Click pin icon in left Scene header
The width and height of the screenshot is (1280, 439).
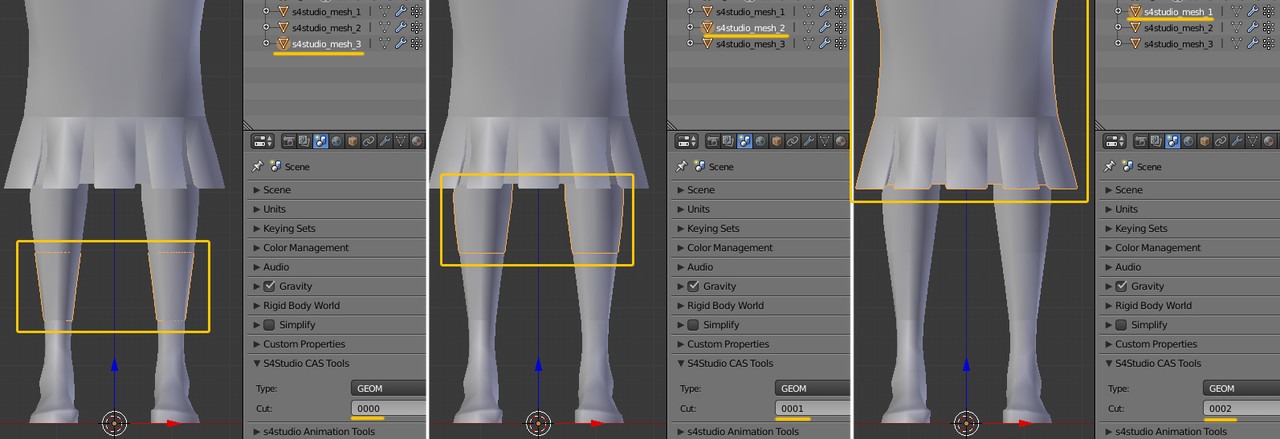pyautogui.click(x=257, y=166)
